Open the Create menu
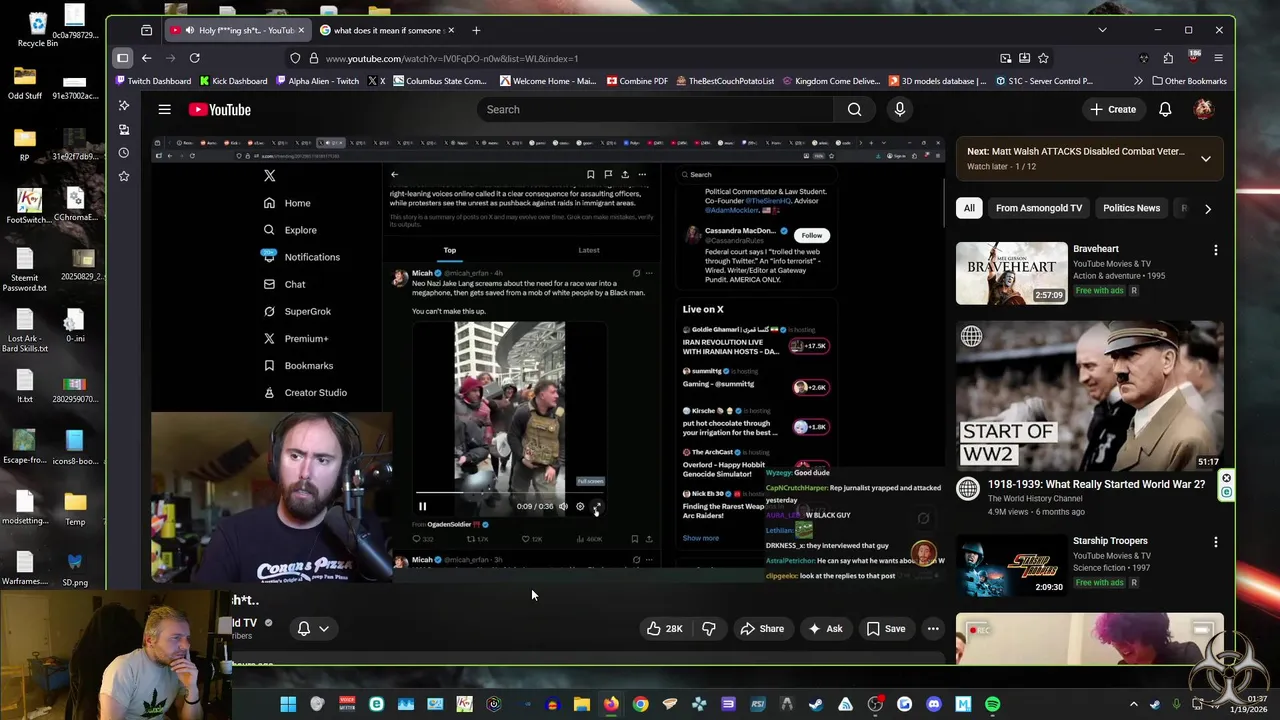The height and width of the screenshot is (720, 1280). click(1113, 110)
